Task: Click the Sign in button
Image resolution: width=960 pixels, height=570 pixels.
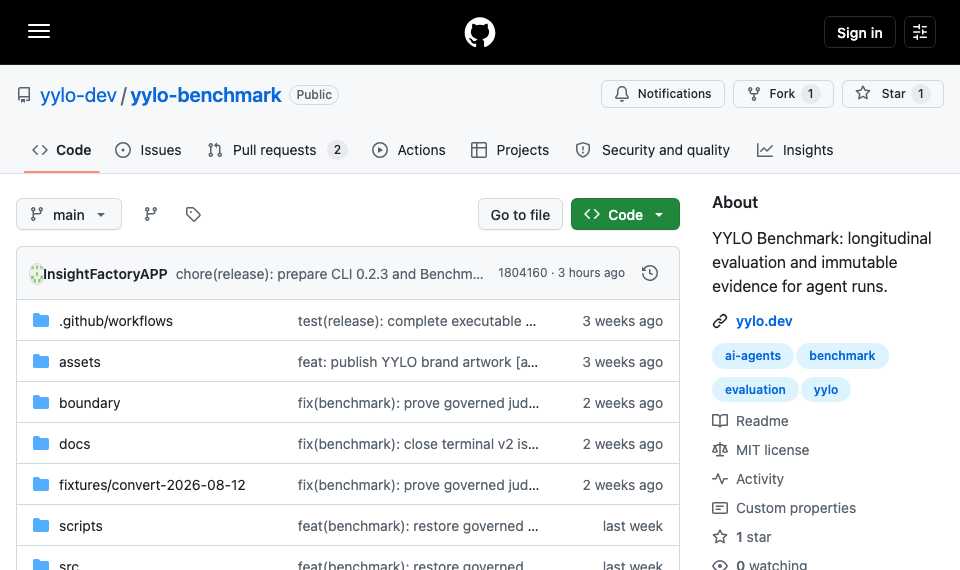Action: coord(860,32)
